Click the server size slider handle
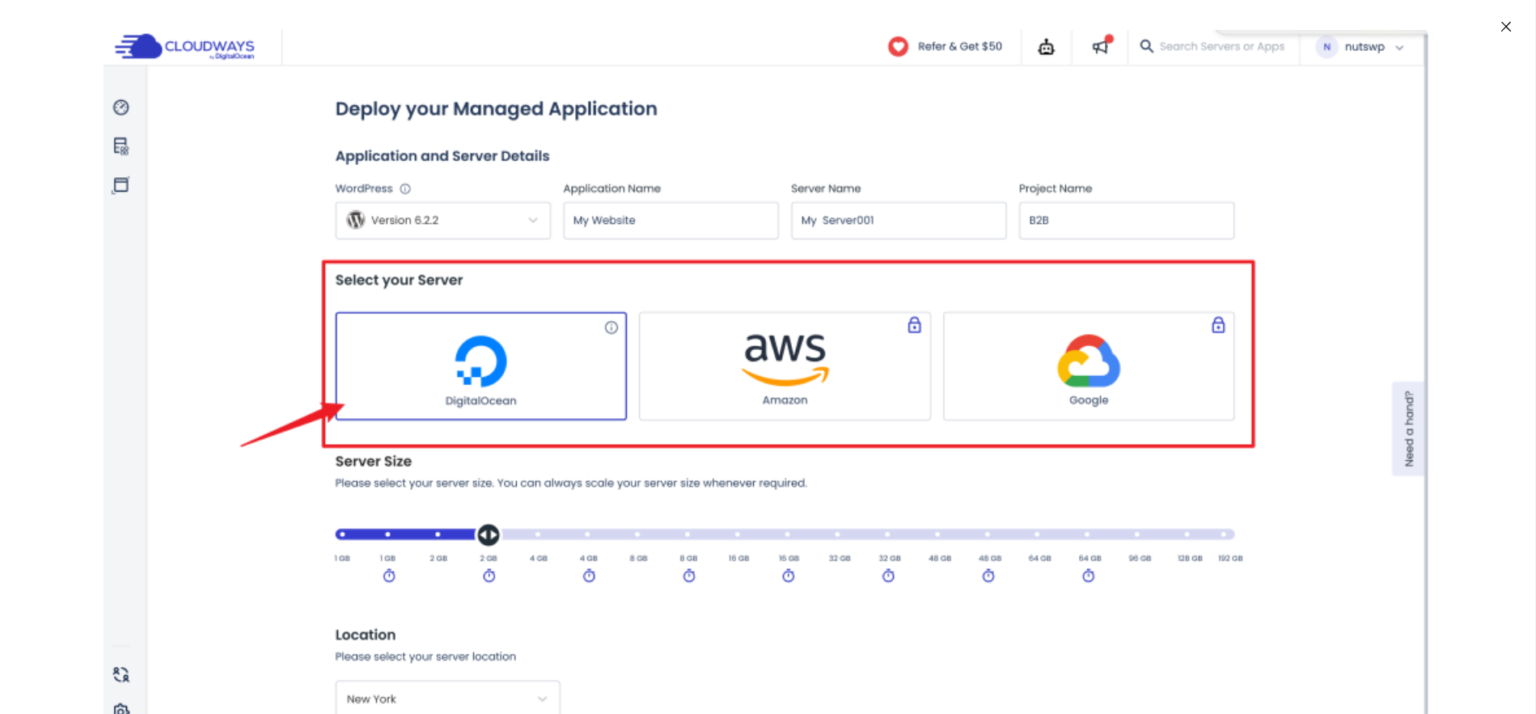 (488, 535)
